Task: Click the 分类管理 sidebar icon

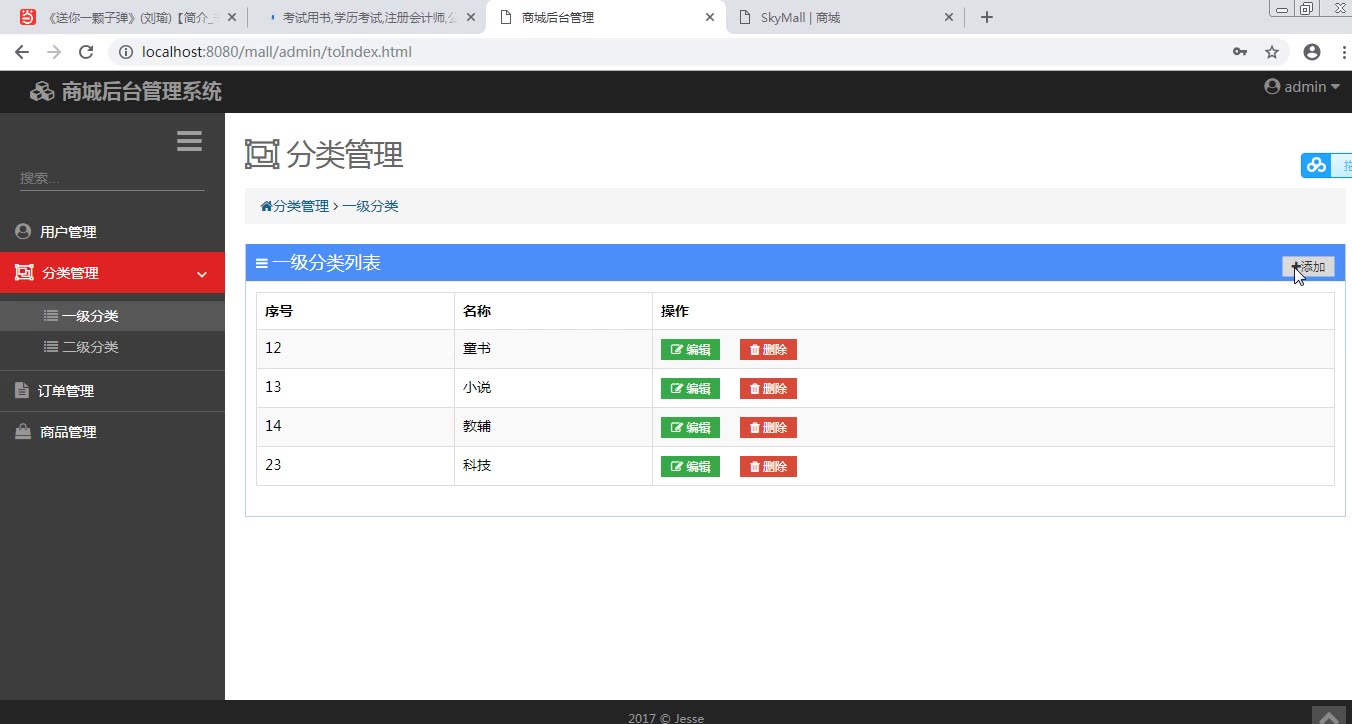Action: coord(24,272)
